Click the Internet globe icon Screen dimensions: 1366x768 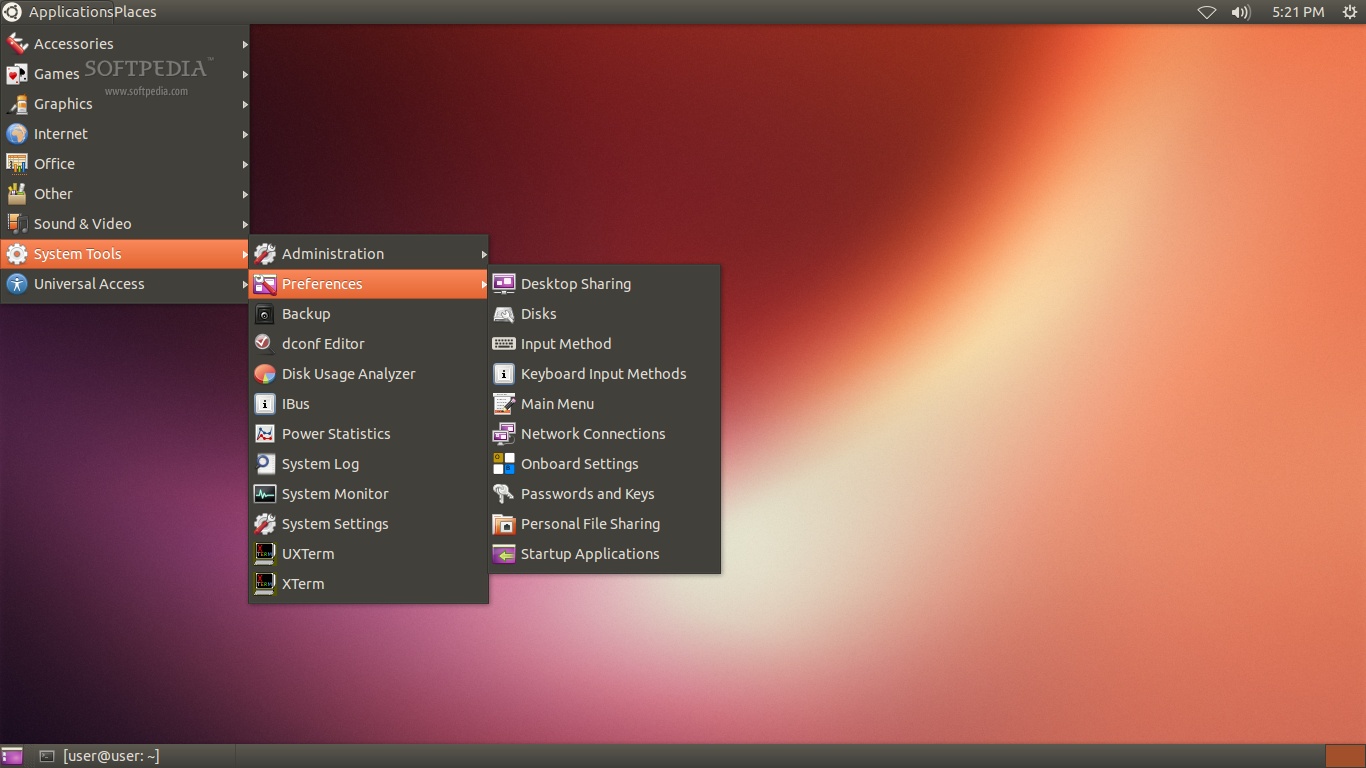17,134
